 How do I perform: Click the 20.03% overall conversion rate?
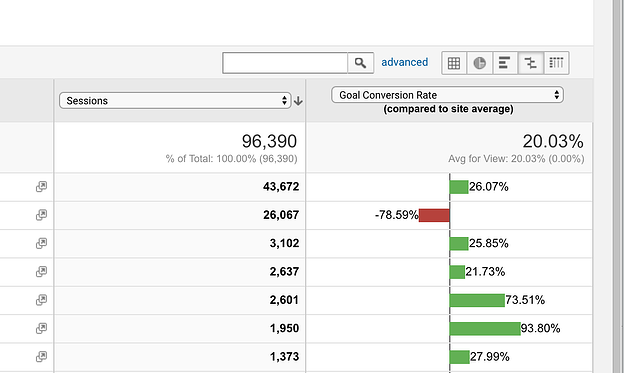[x=553, y=141]
